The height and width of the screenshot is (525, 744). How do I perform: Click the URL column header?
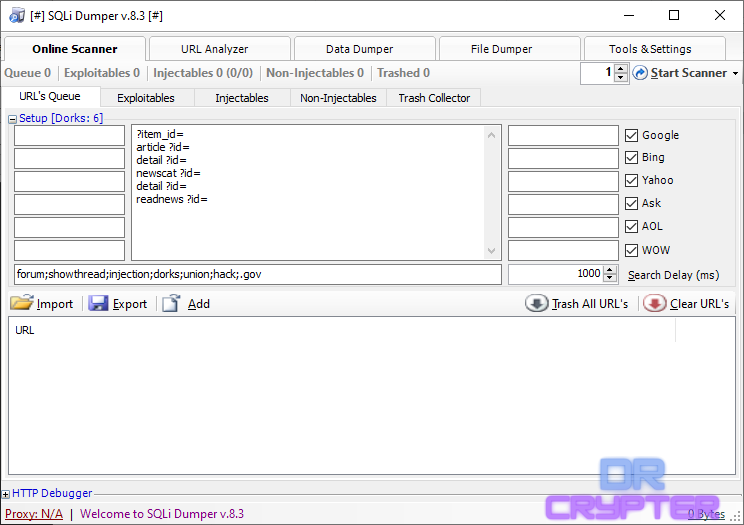(342, 330)
